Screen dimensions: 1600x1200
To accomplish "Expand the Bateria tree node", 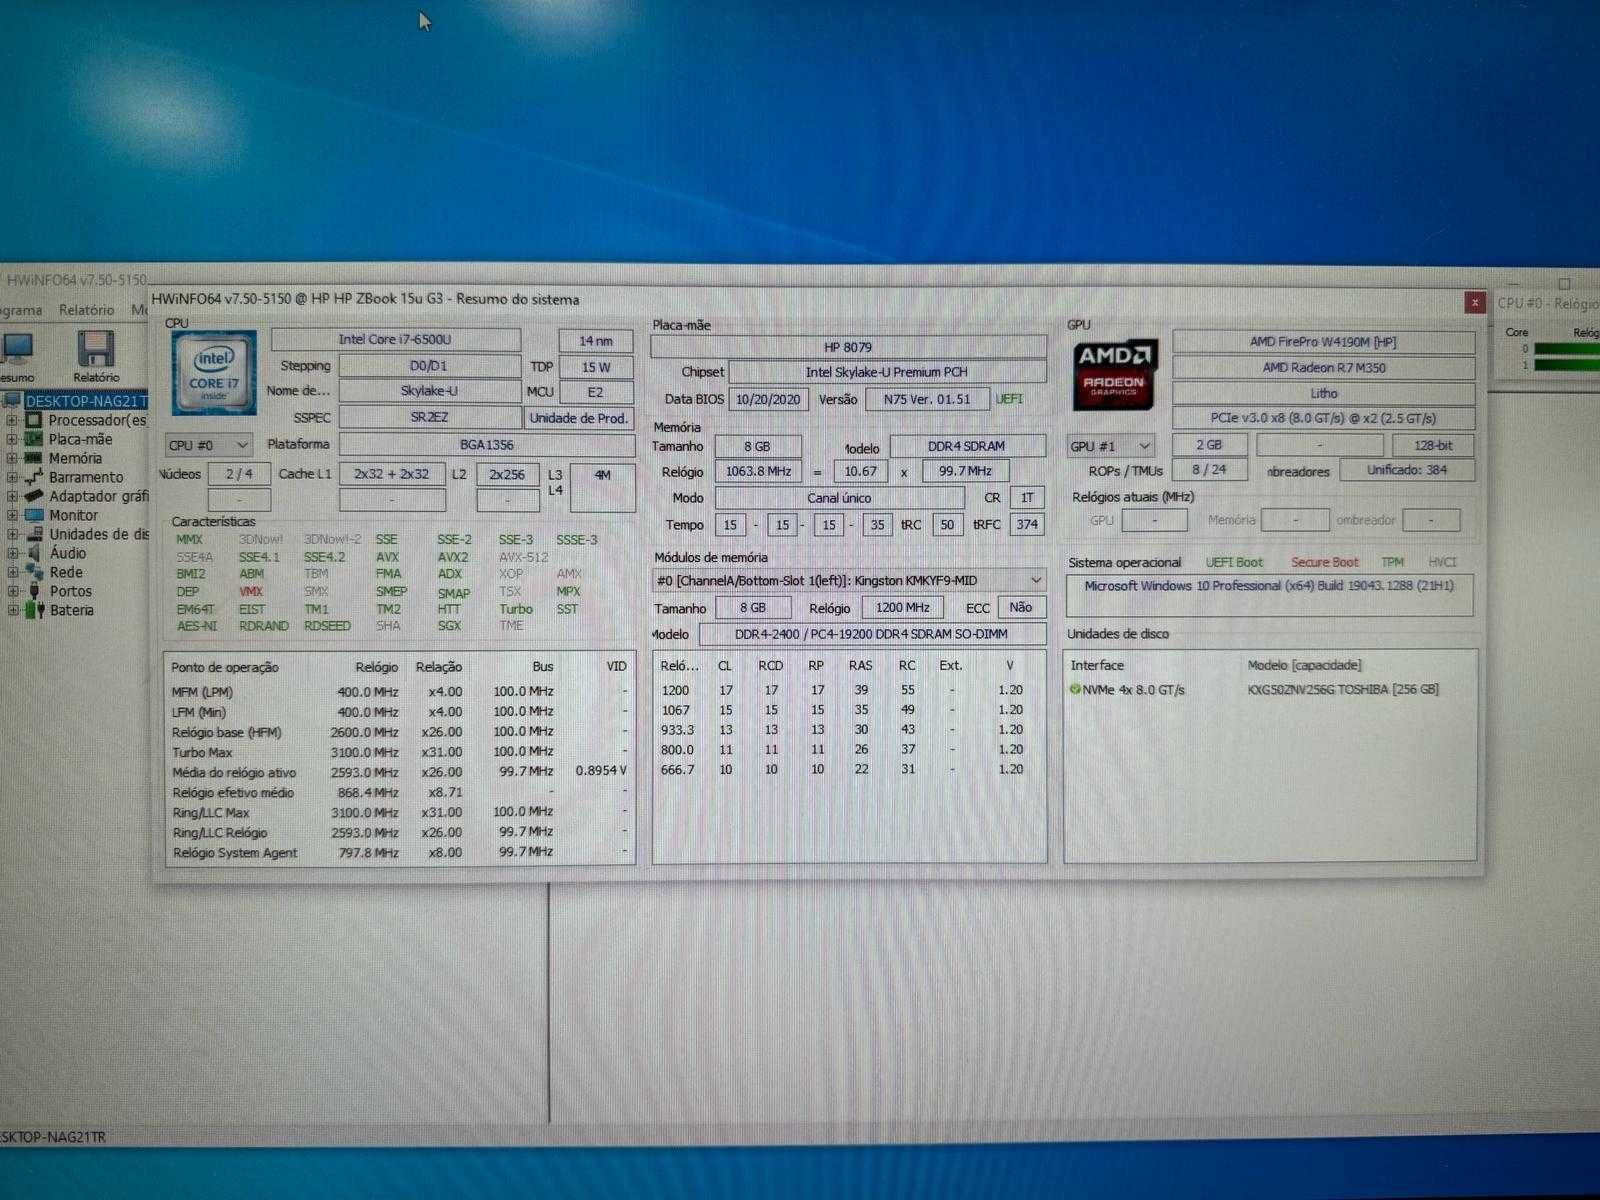I will (12, 611).
